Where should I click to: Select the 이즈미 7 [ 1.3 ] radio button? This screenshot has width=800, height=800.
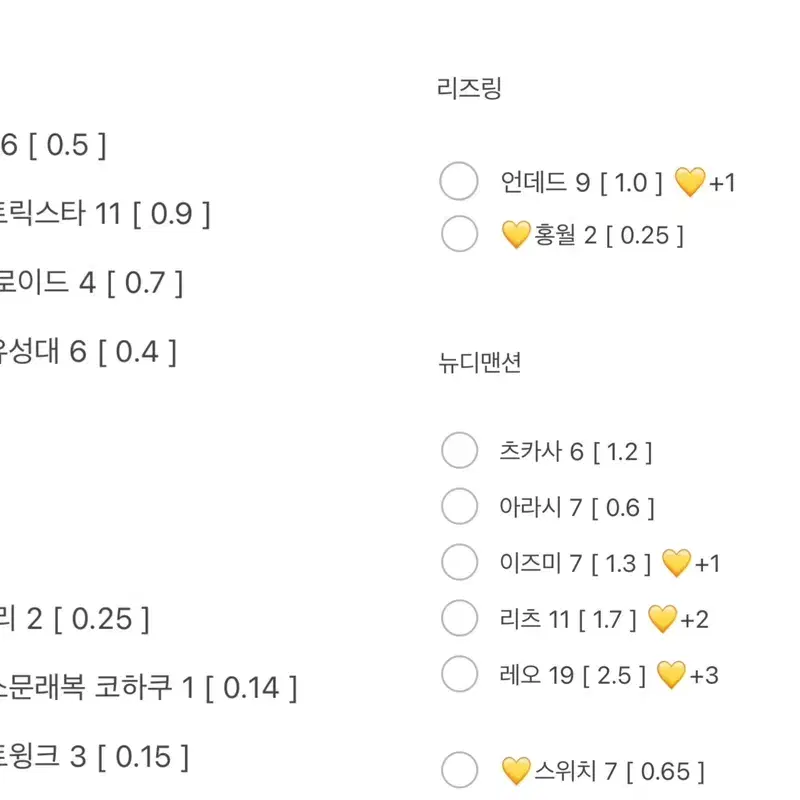pyautogui.click(x=459, y=562)
